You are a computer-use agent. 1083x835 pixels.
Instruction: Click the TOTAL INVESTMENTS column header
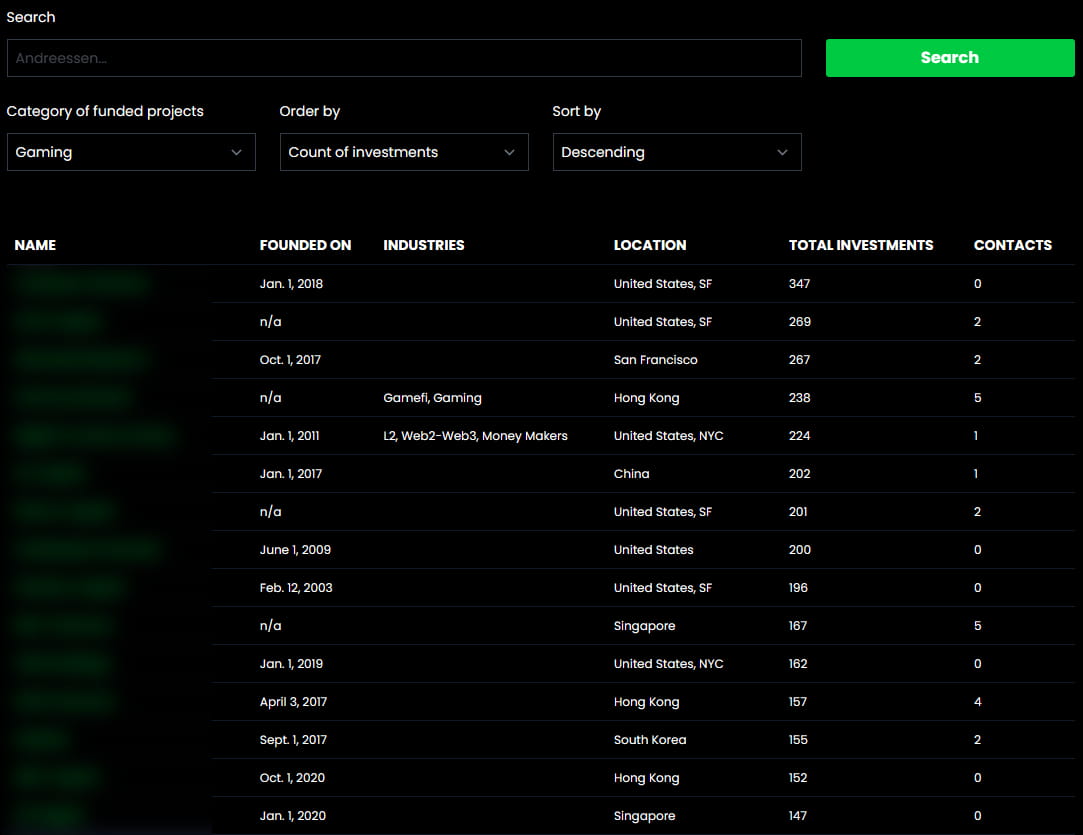(861, 245)
